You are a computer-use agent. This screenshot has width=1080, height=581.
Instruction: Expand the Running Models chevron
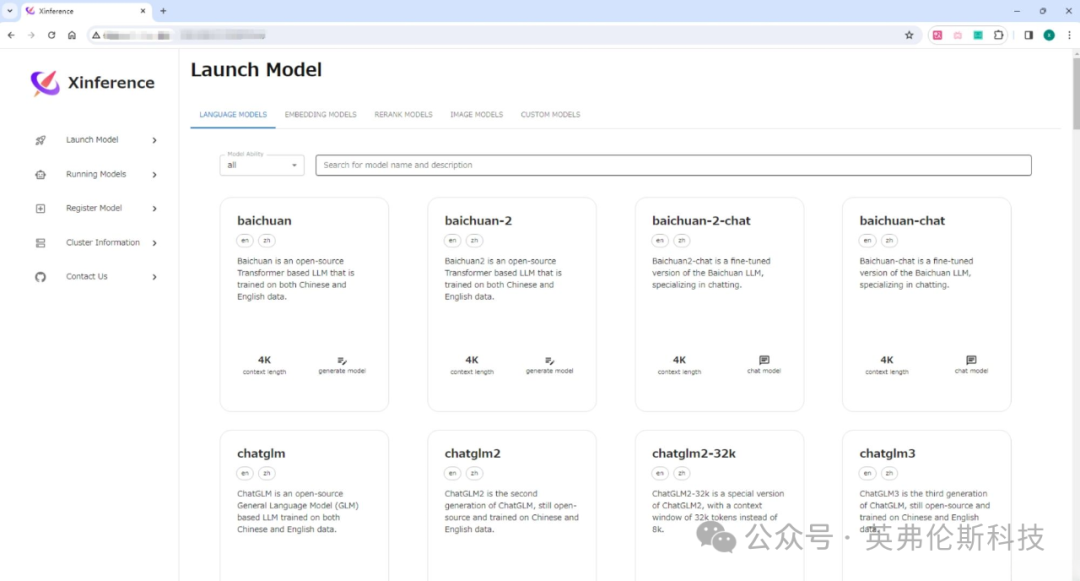click(x=154, y=175)
